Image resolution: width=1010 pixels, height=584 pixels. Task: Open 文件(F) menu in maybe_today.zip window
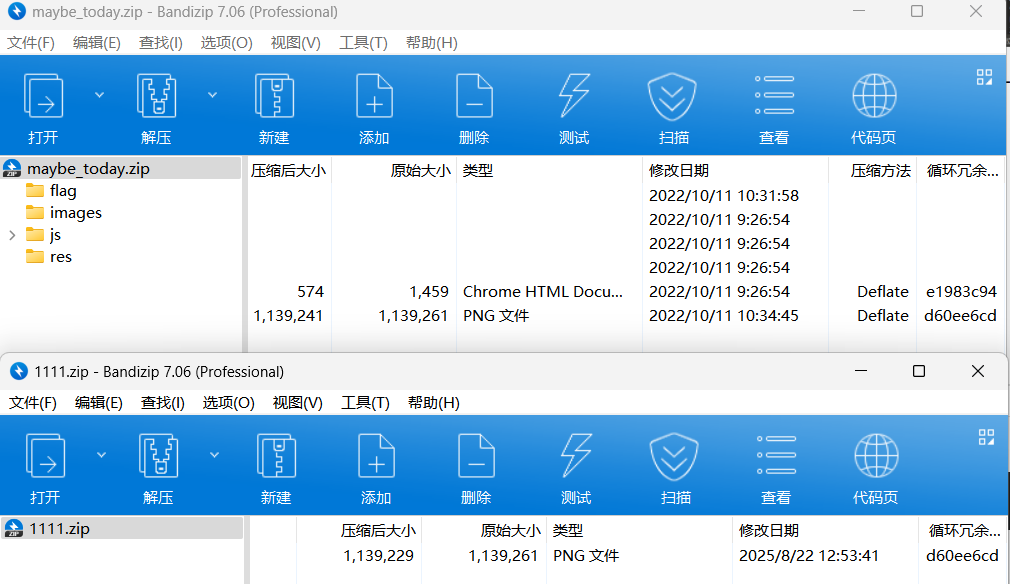coord(31,43)
